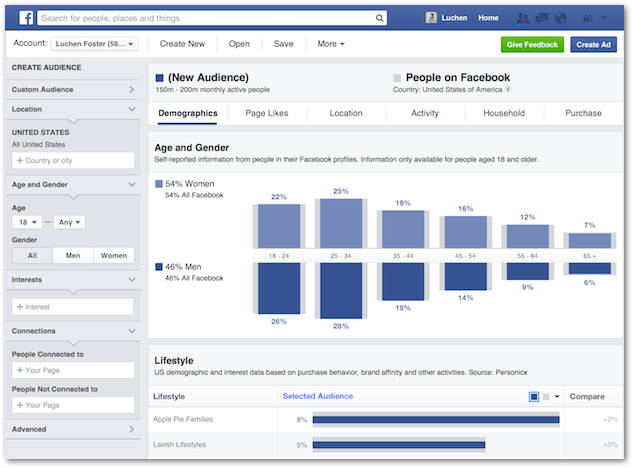The height and width of the screenshot is (468, 633).
Task: Click the Selected Audience column header
Action: click(x=318, y=397)
